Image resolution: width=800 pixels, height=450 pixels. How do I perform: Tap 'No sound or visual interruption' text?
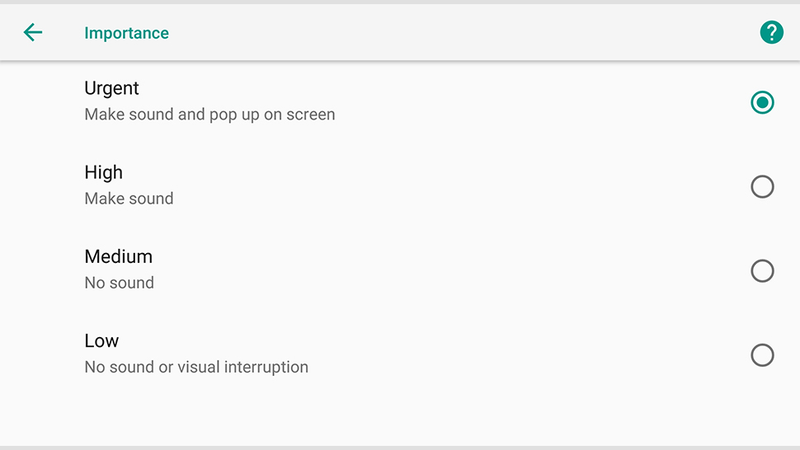196,367
